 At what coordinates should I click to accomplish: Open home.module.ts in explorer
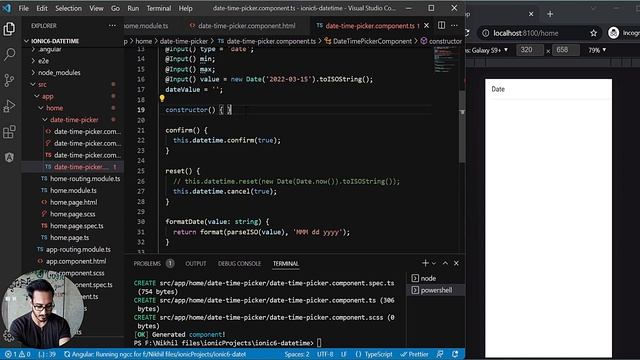73,191
